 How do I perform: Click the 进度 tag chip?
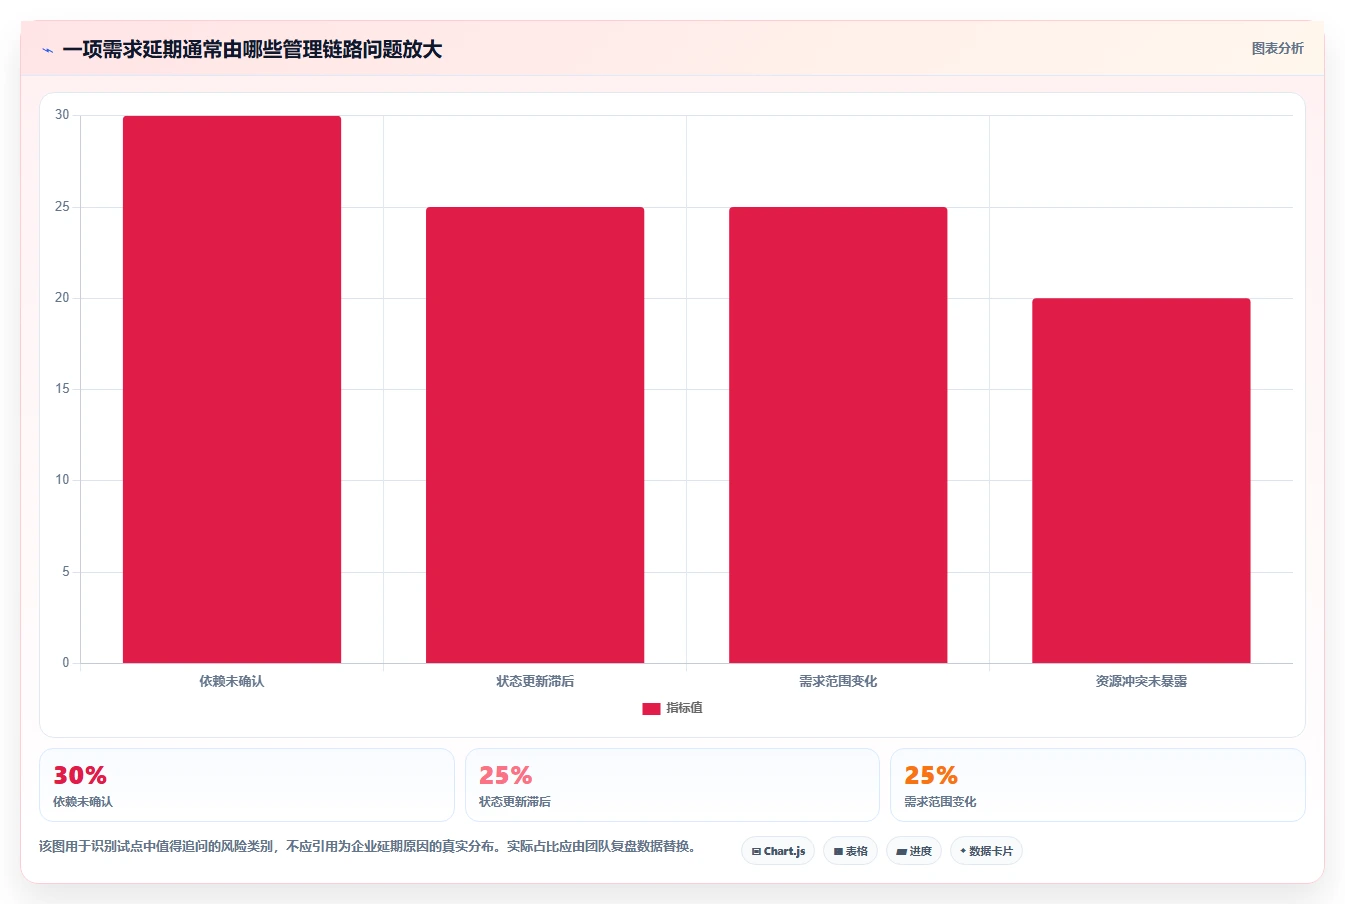[x=913, y=851]
